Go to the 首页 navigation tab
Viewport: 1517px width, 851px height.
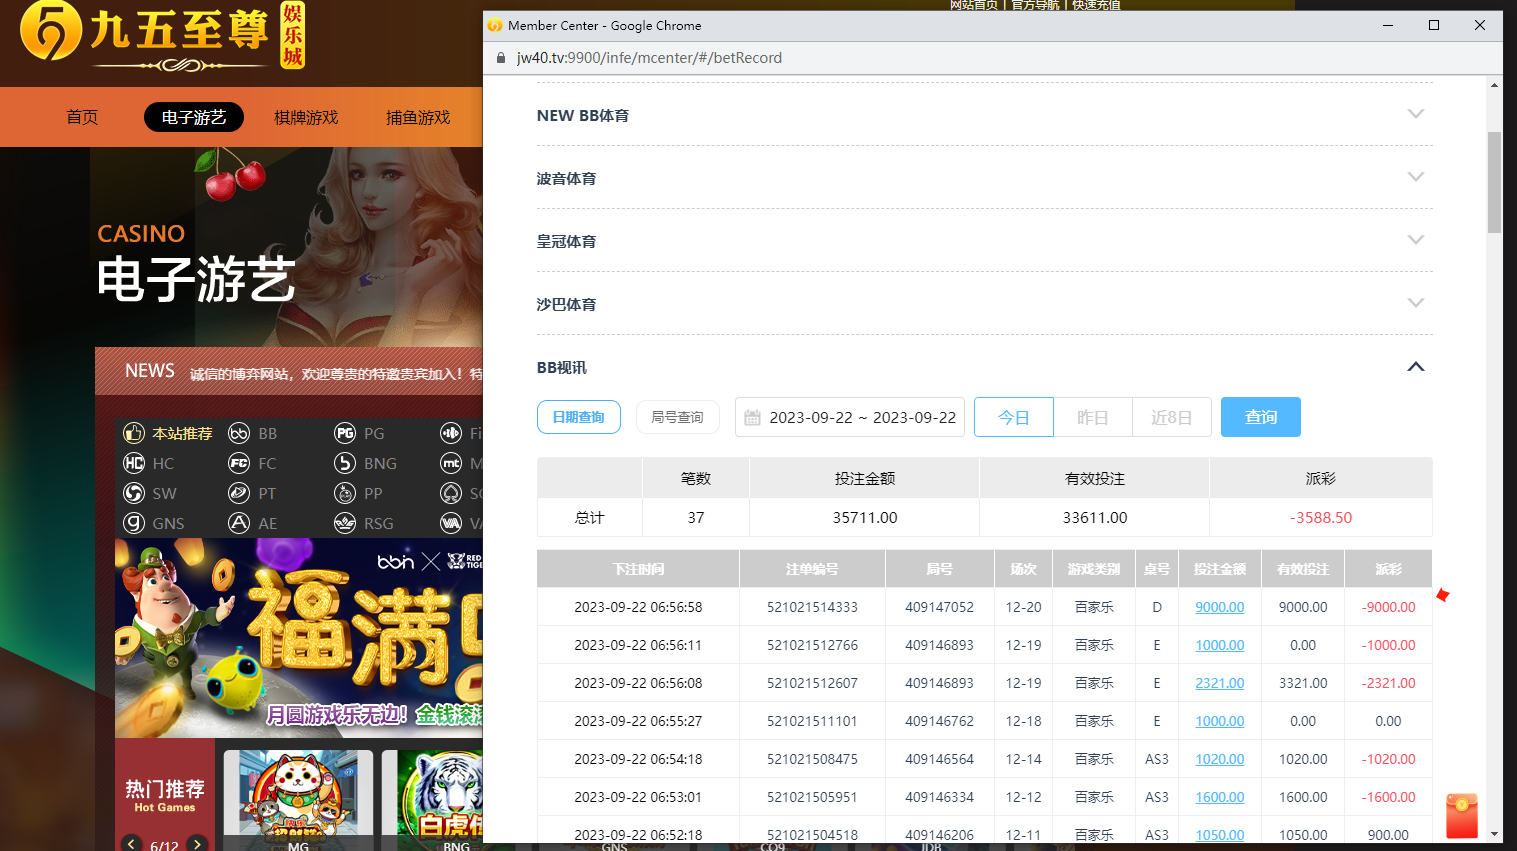tap(82, 117)
